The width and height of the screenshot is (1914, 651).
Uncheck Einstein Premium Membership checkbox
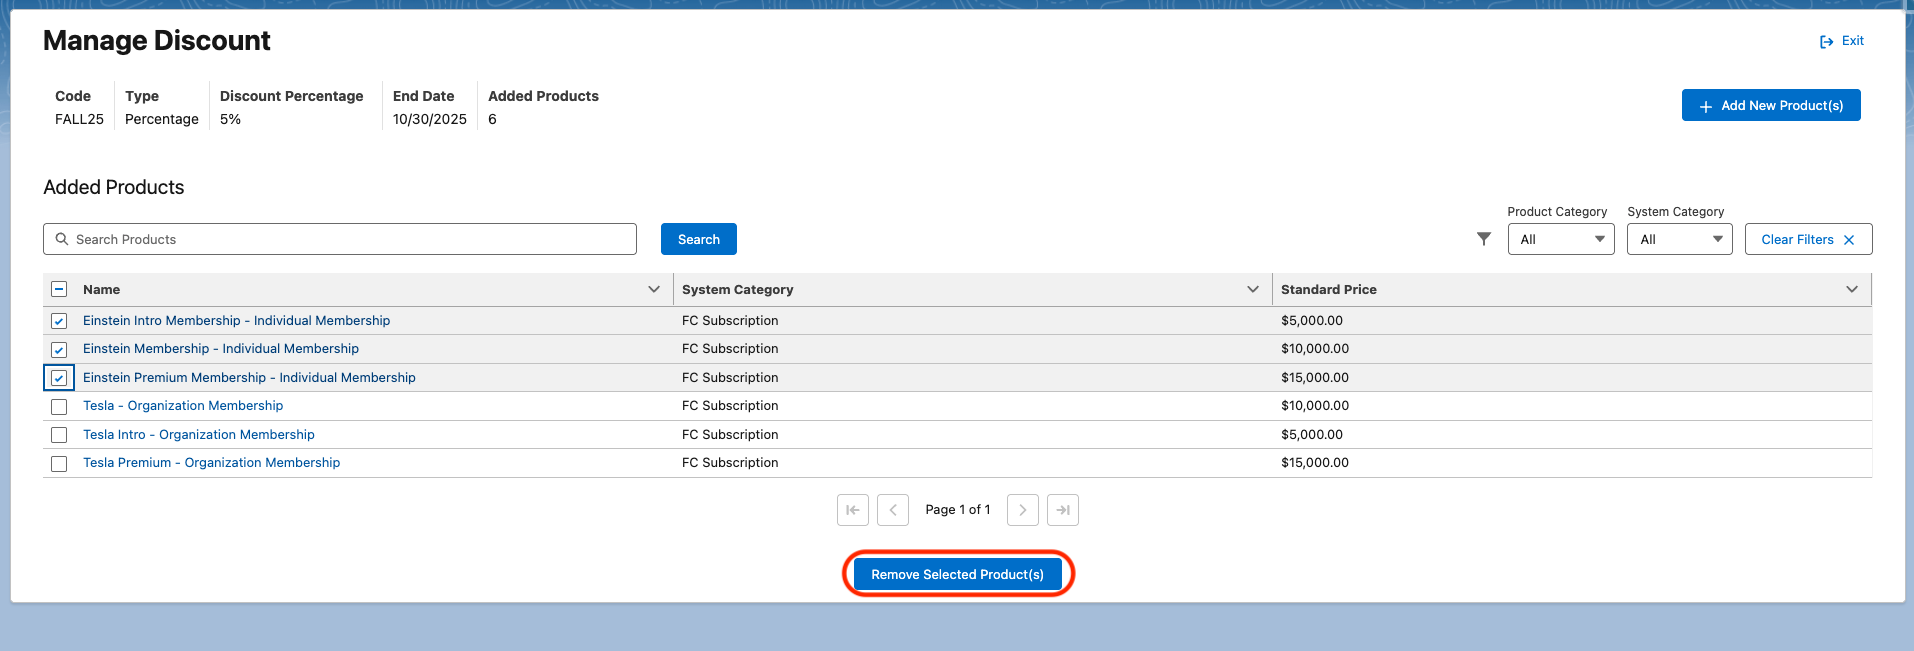coord(59,378)
